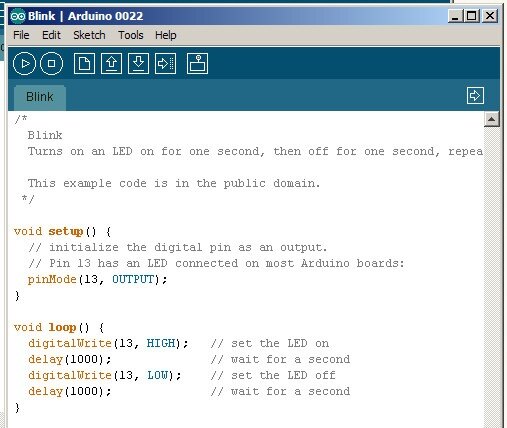Save sketch with the down-arrow icon
This screenshot has height=428, width=507.
point(138,63)
